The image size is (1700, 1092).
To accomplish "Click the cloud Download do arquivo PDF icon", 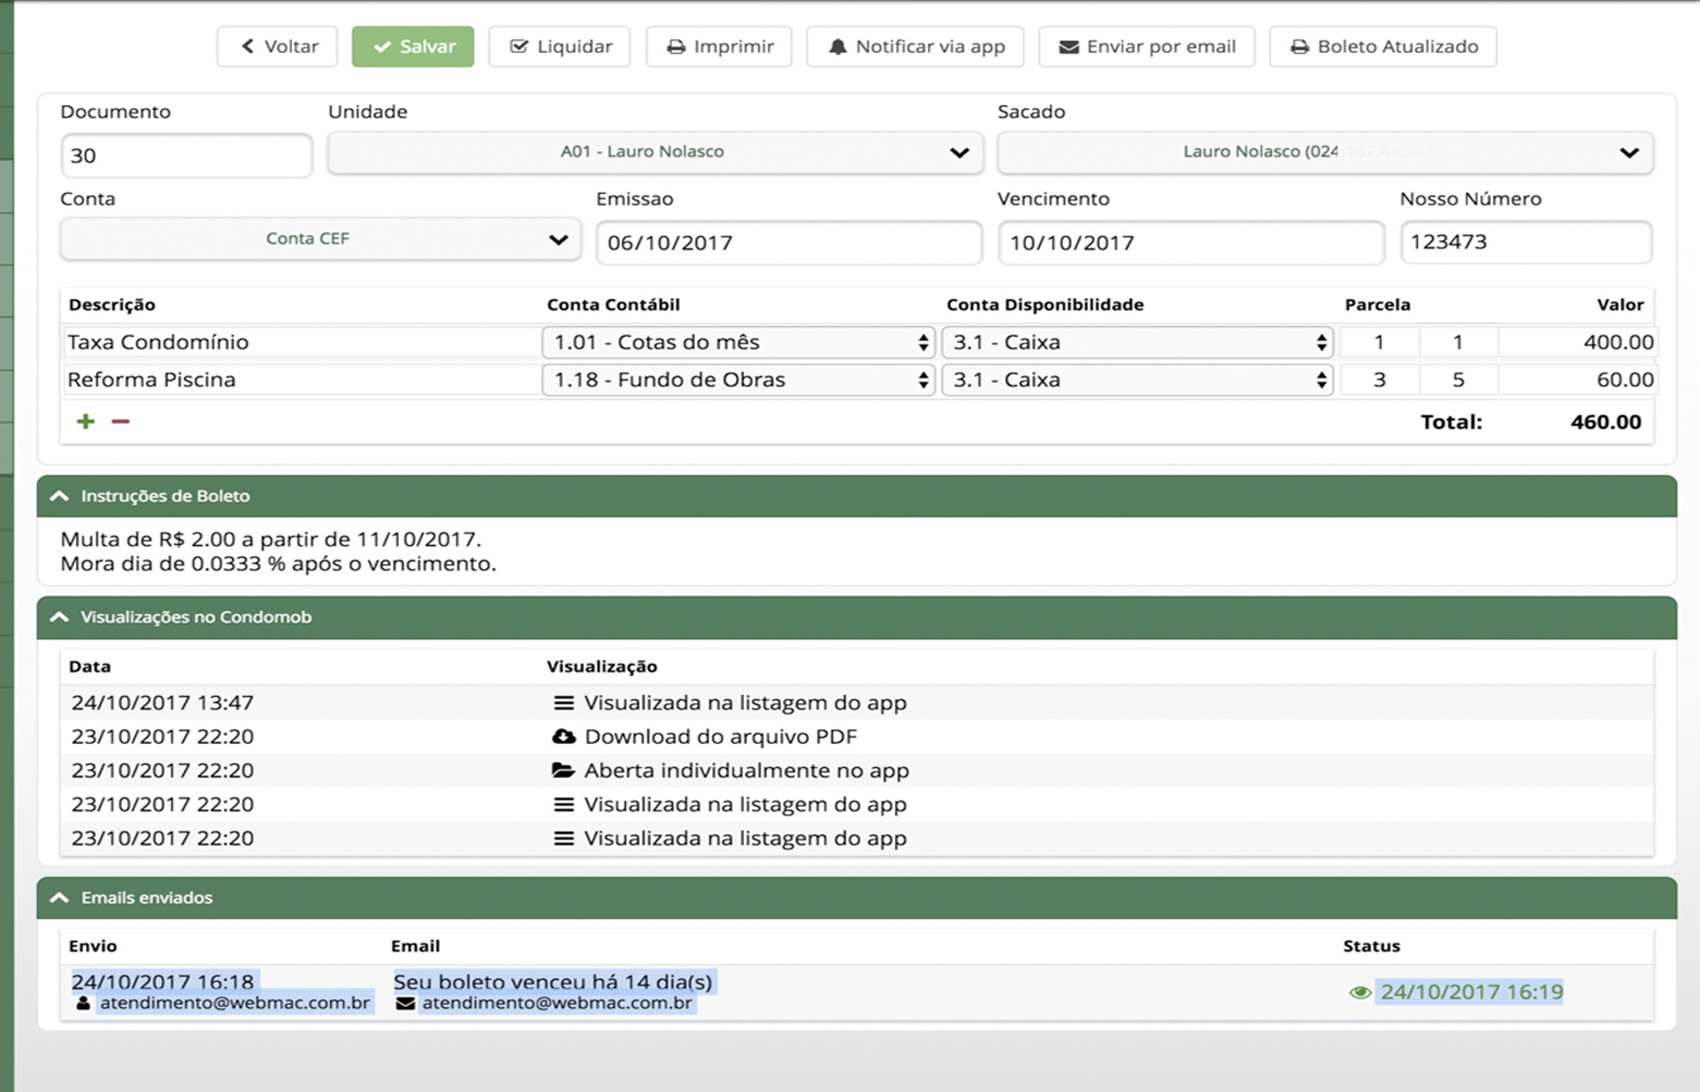I will click(x=564, y=737).
